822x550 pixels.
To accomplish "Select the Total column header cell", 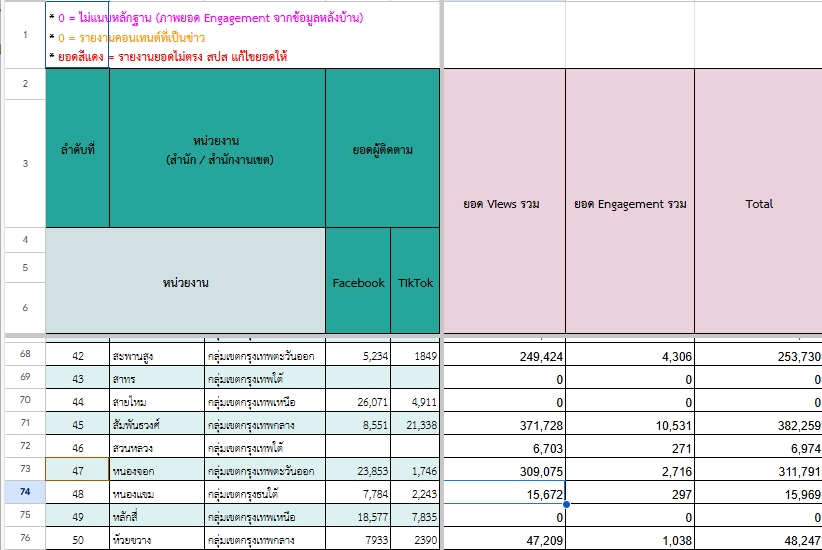I will click(x=758, y=204).
